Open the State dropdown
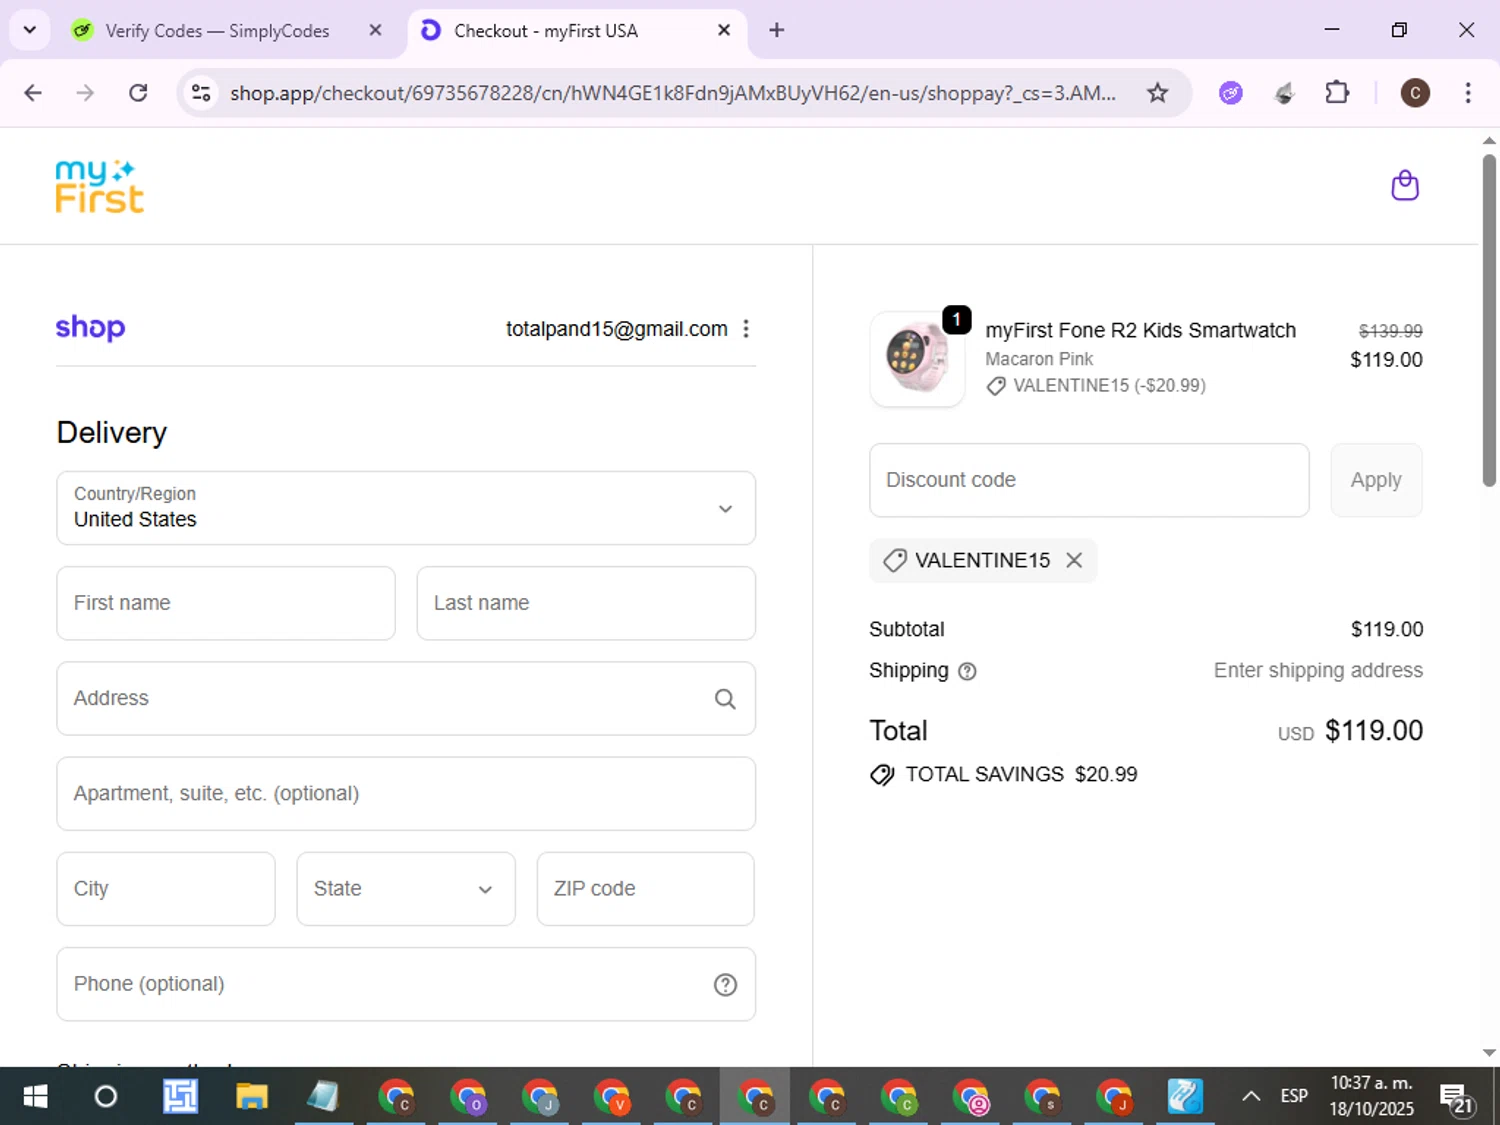The image size is (1500, 1125). (406, 889)
